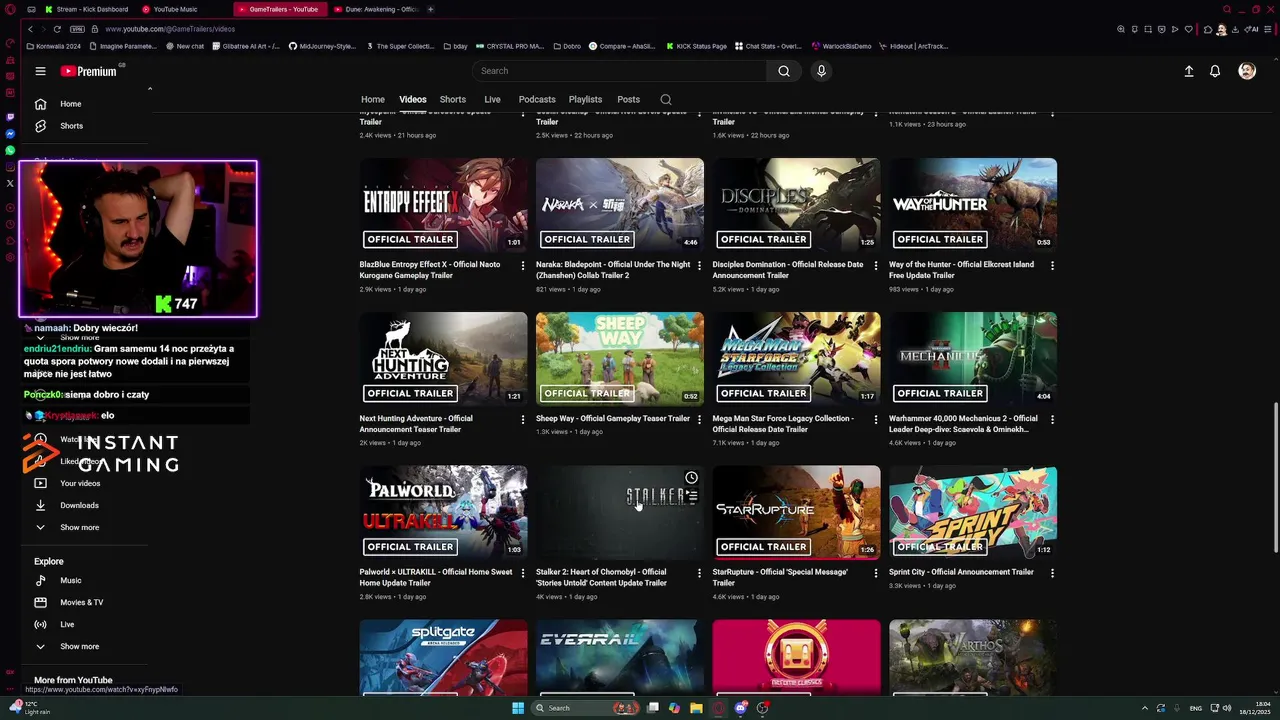Open options for Way of the Hunter video
The width and height of the screenshot is (1280, 720).
point(1052,265)
